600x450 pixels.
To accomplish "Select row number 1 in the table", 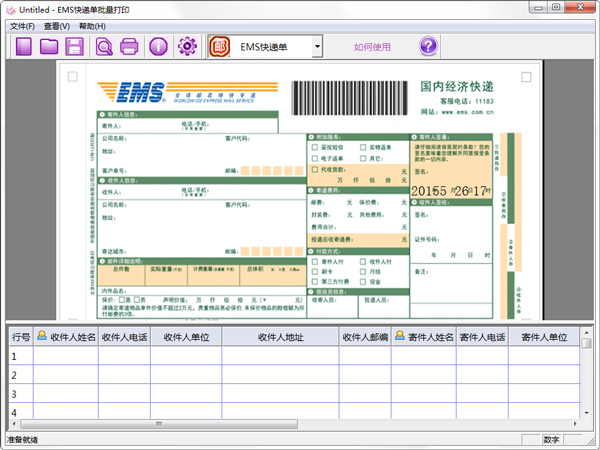I will pyautogui.click(x=21, y=356).
